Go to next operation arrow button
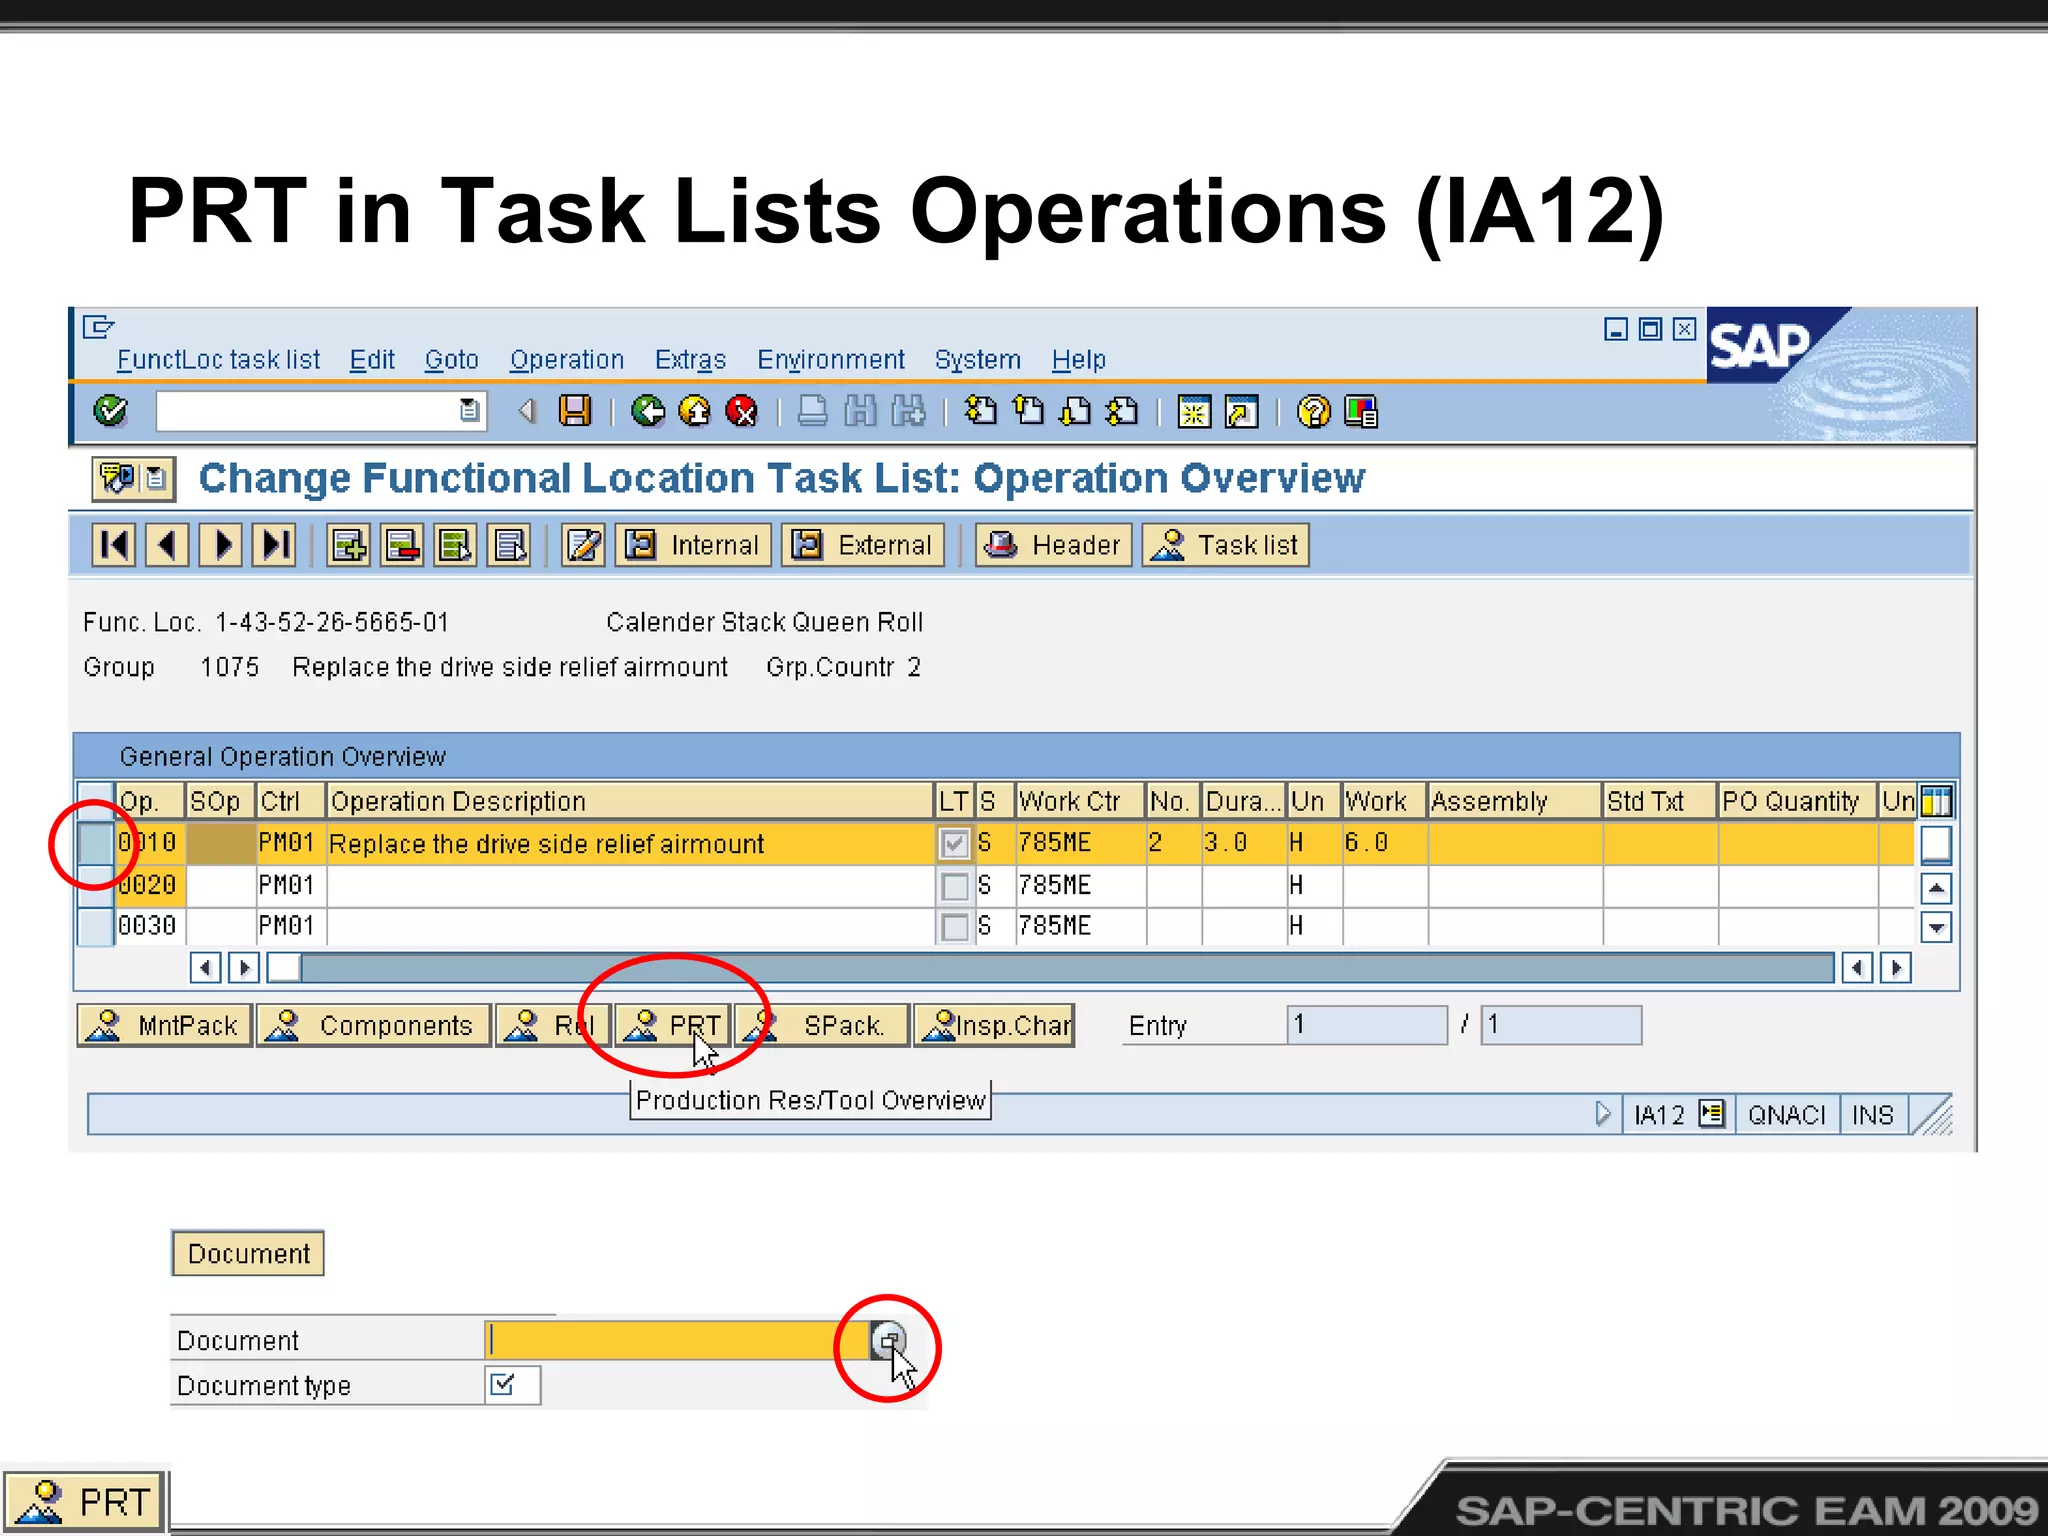This screenshot has width=2048, height=1536. coord(221,545)
